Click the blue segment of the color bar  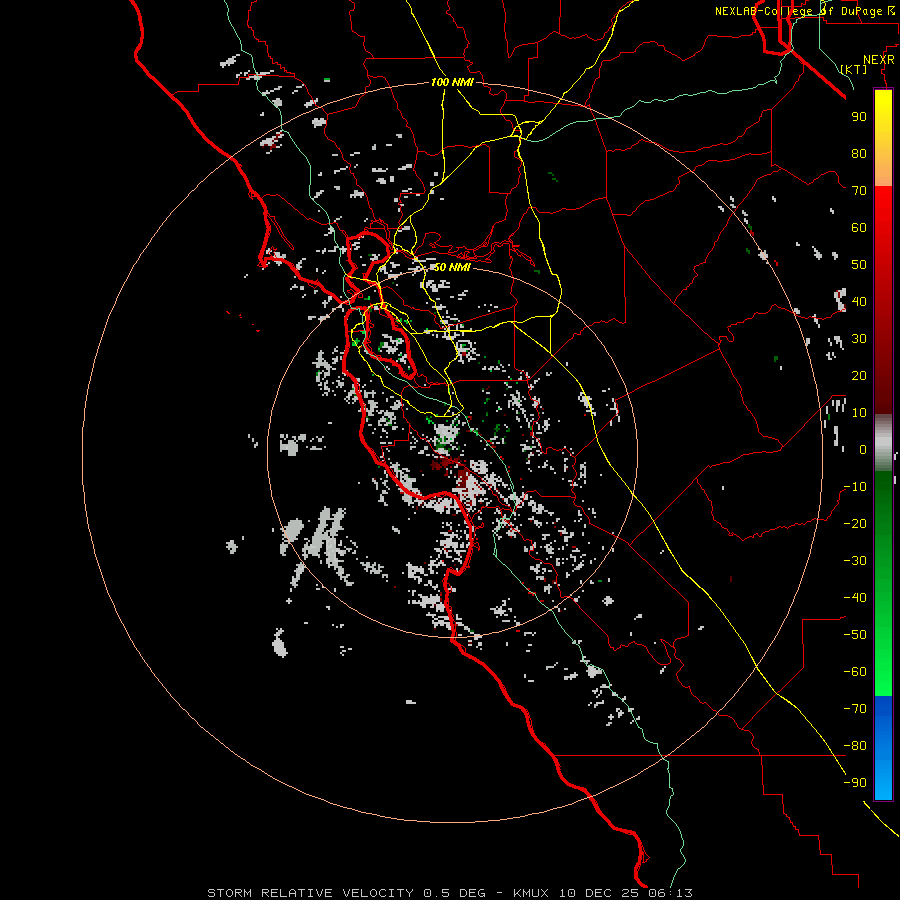coord(883,747)
